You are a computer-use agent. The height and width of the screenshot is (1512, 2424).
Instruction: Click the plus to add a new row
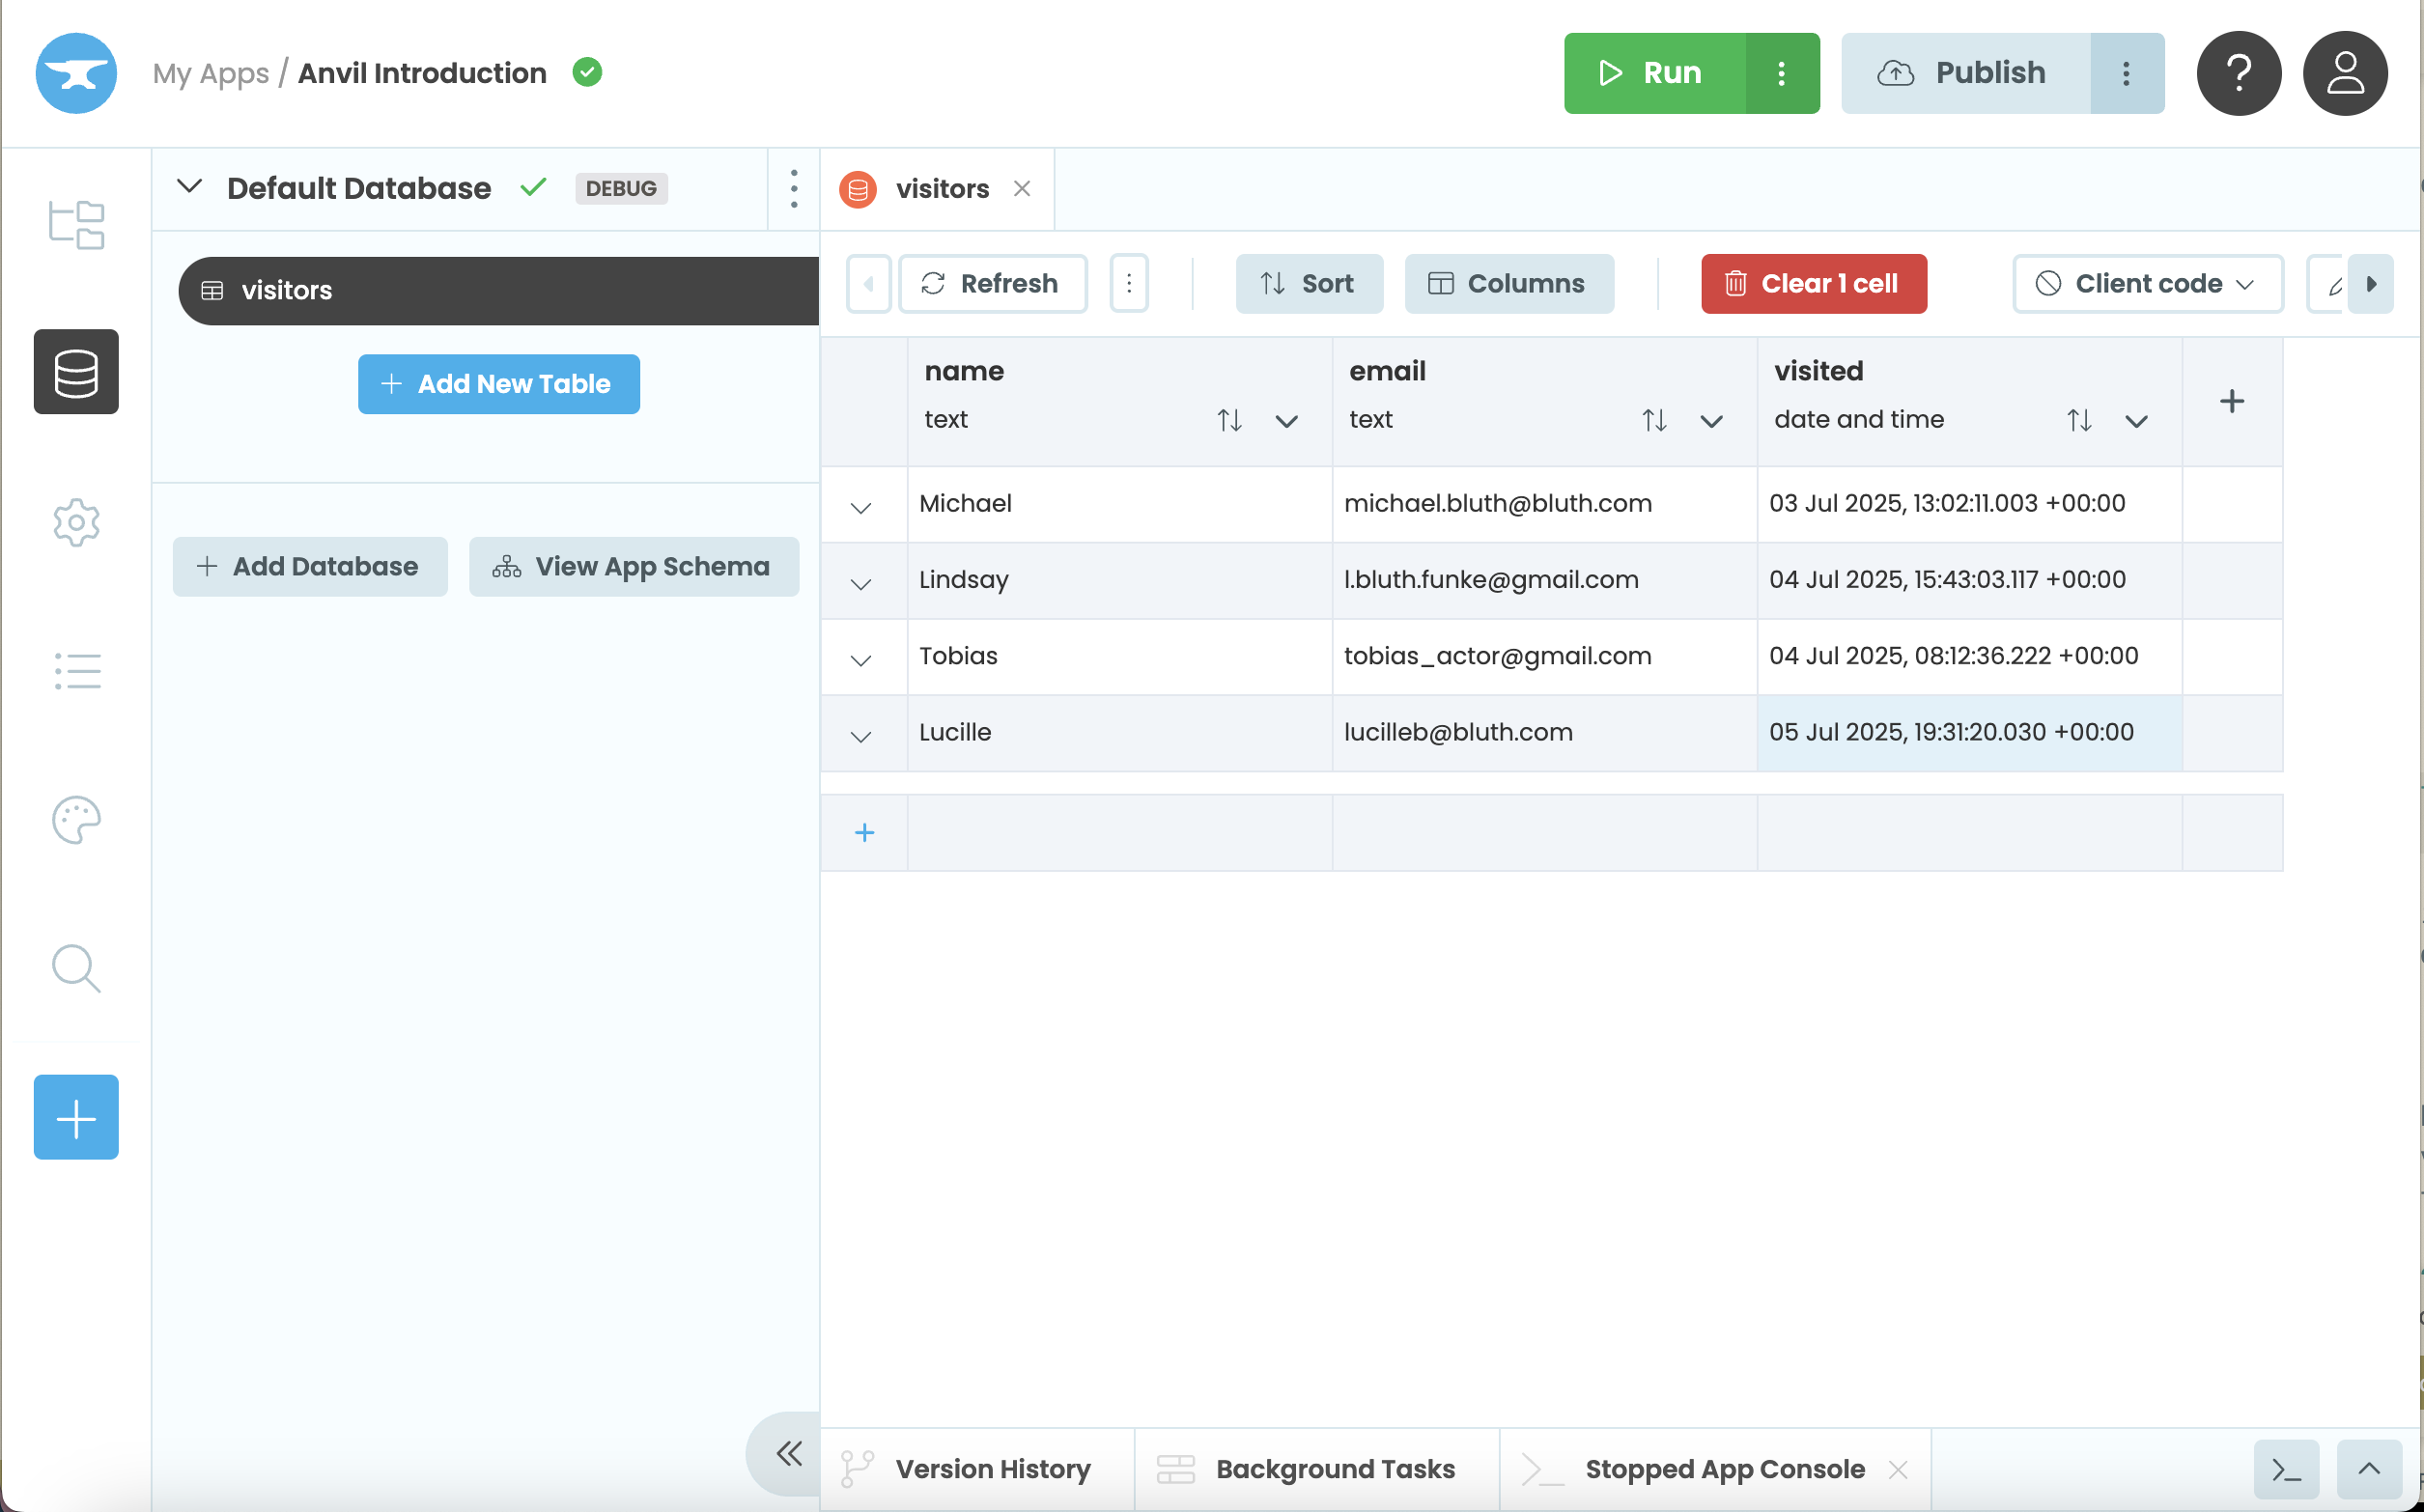[x=863, y=831]
